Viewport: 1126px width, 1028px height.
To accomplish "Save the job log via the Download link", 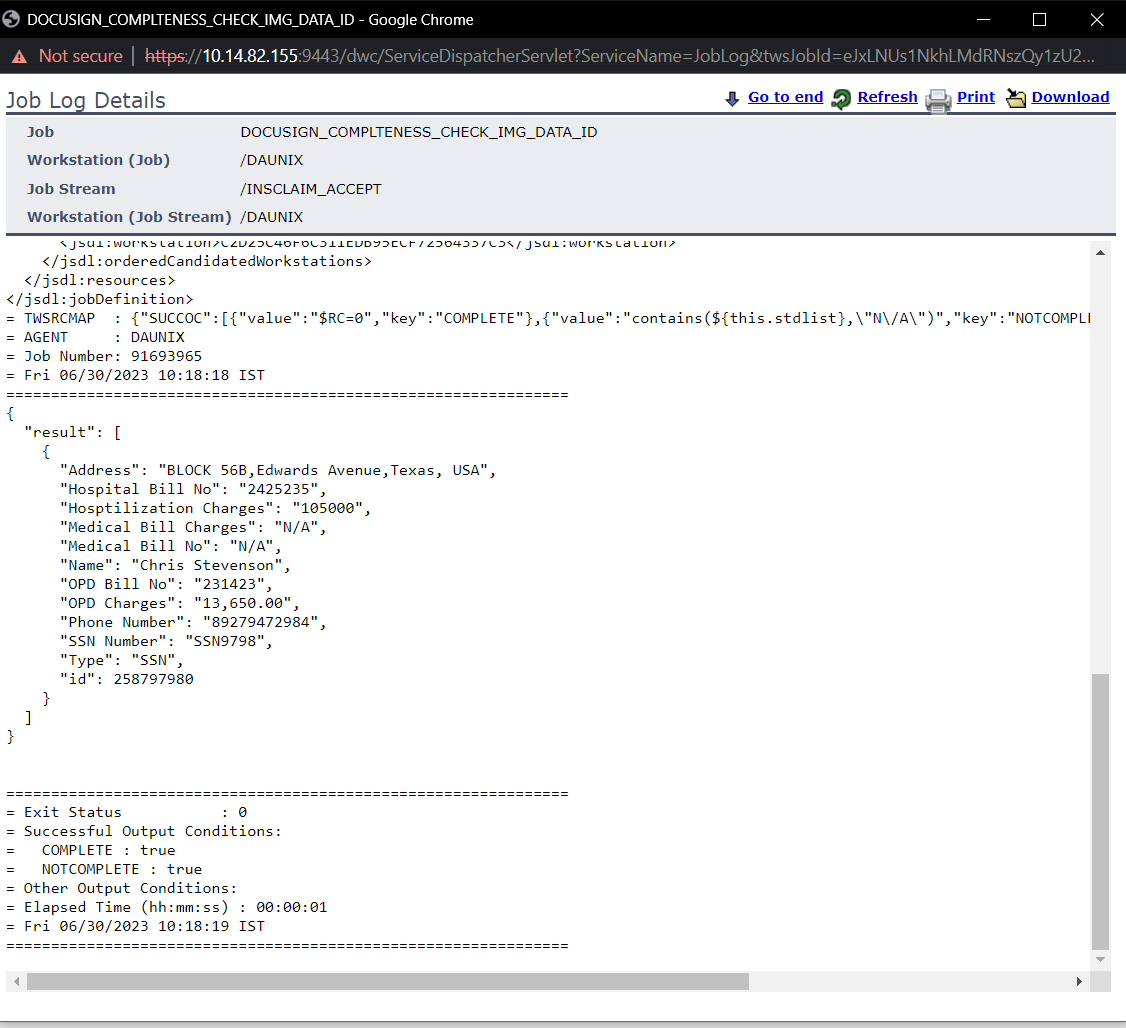I will coord(1070,97).
